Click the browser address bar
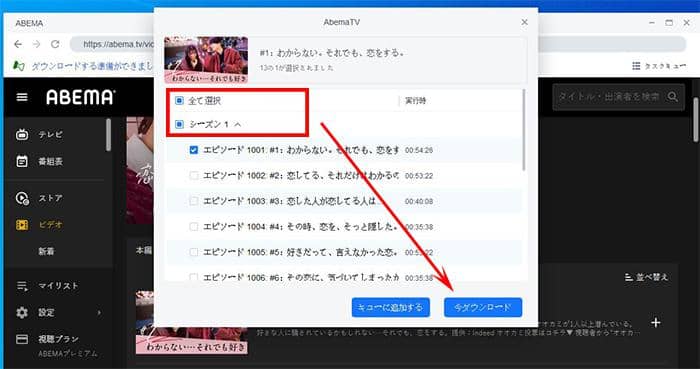The image size is (700, 369). (378, 44)
